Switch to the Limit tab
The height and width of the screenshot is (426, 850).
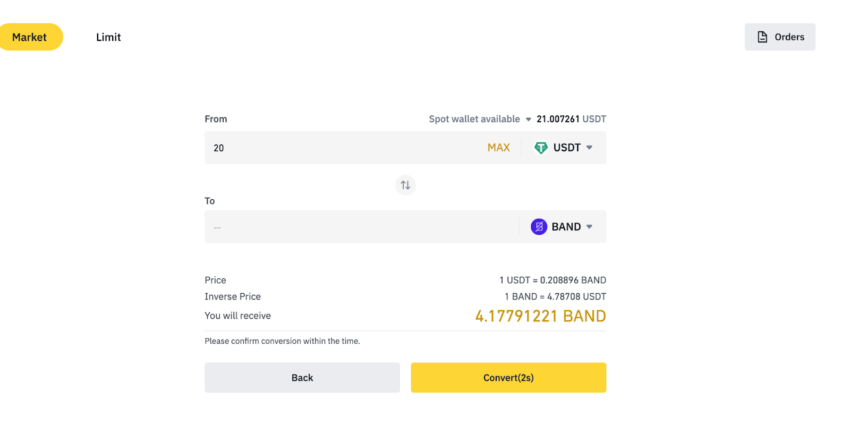pyautogui.click(x=108, y=37)
